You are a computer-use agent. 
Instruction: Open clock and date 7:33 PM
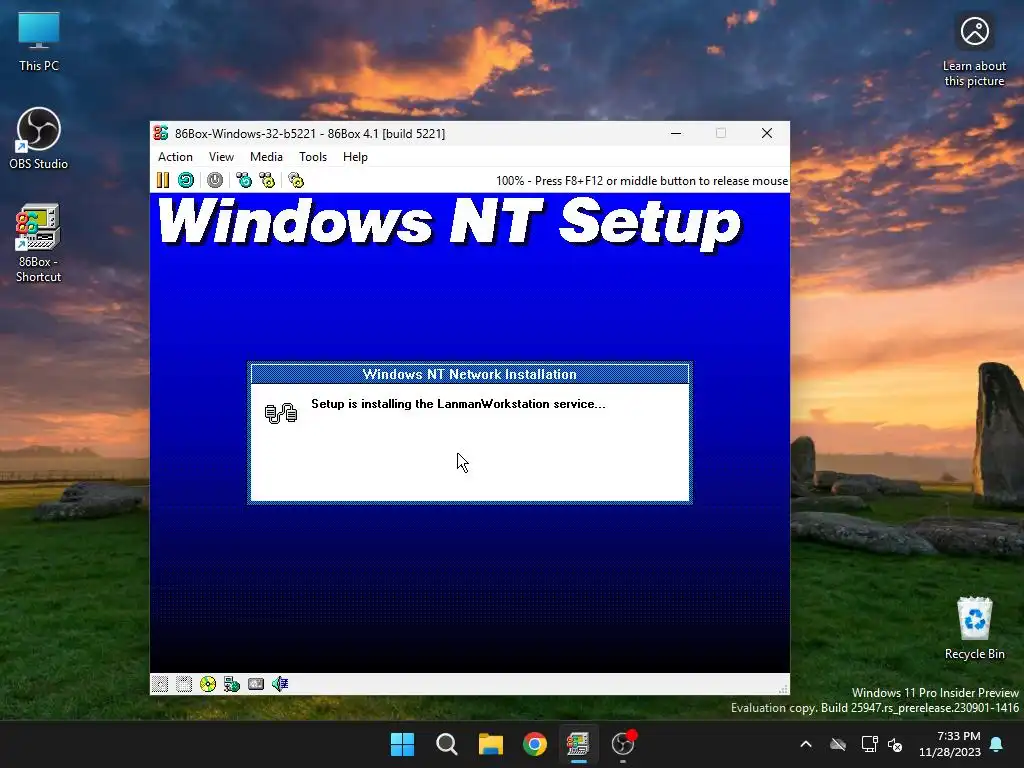coord(950,744)
